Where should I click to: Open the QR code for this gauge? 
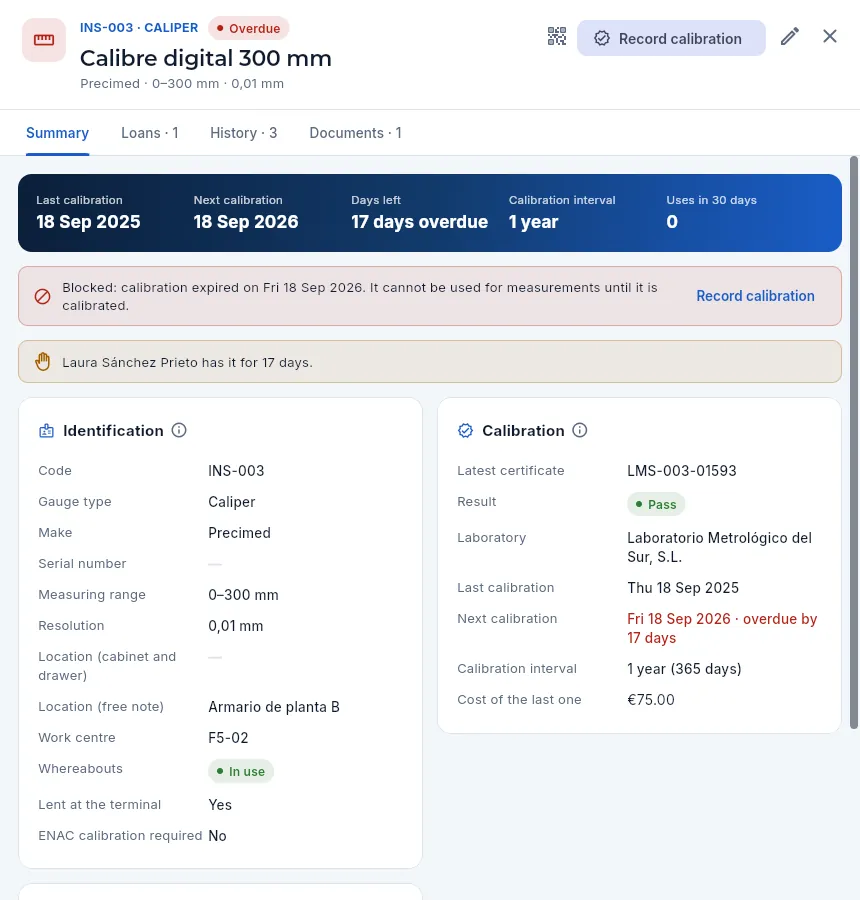point(556,36)
